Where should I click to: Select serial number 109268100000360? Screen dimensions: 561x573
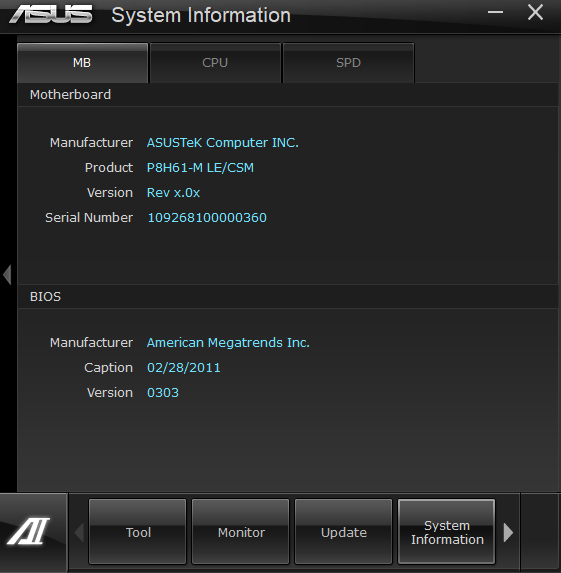tap(207, 218)
